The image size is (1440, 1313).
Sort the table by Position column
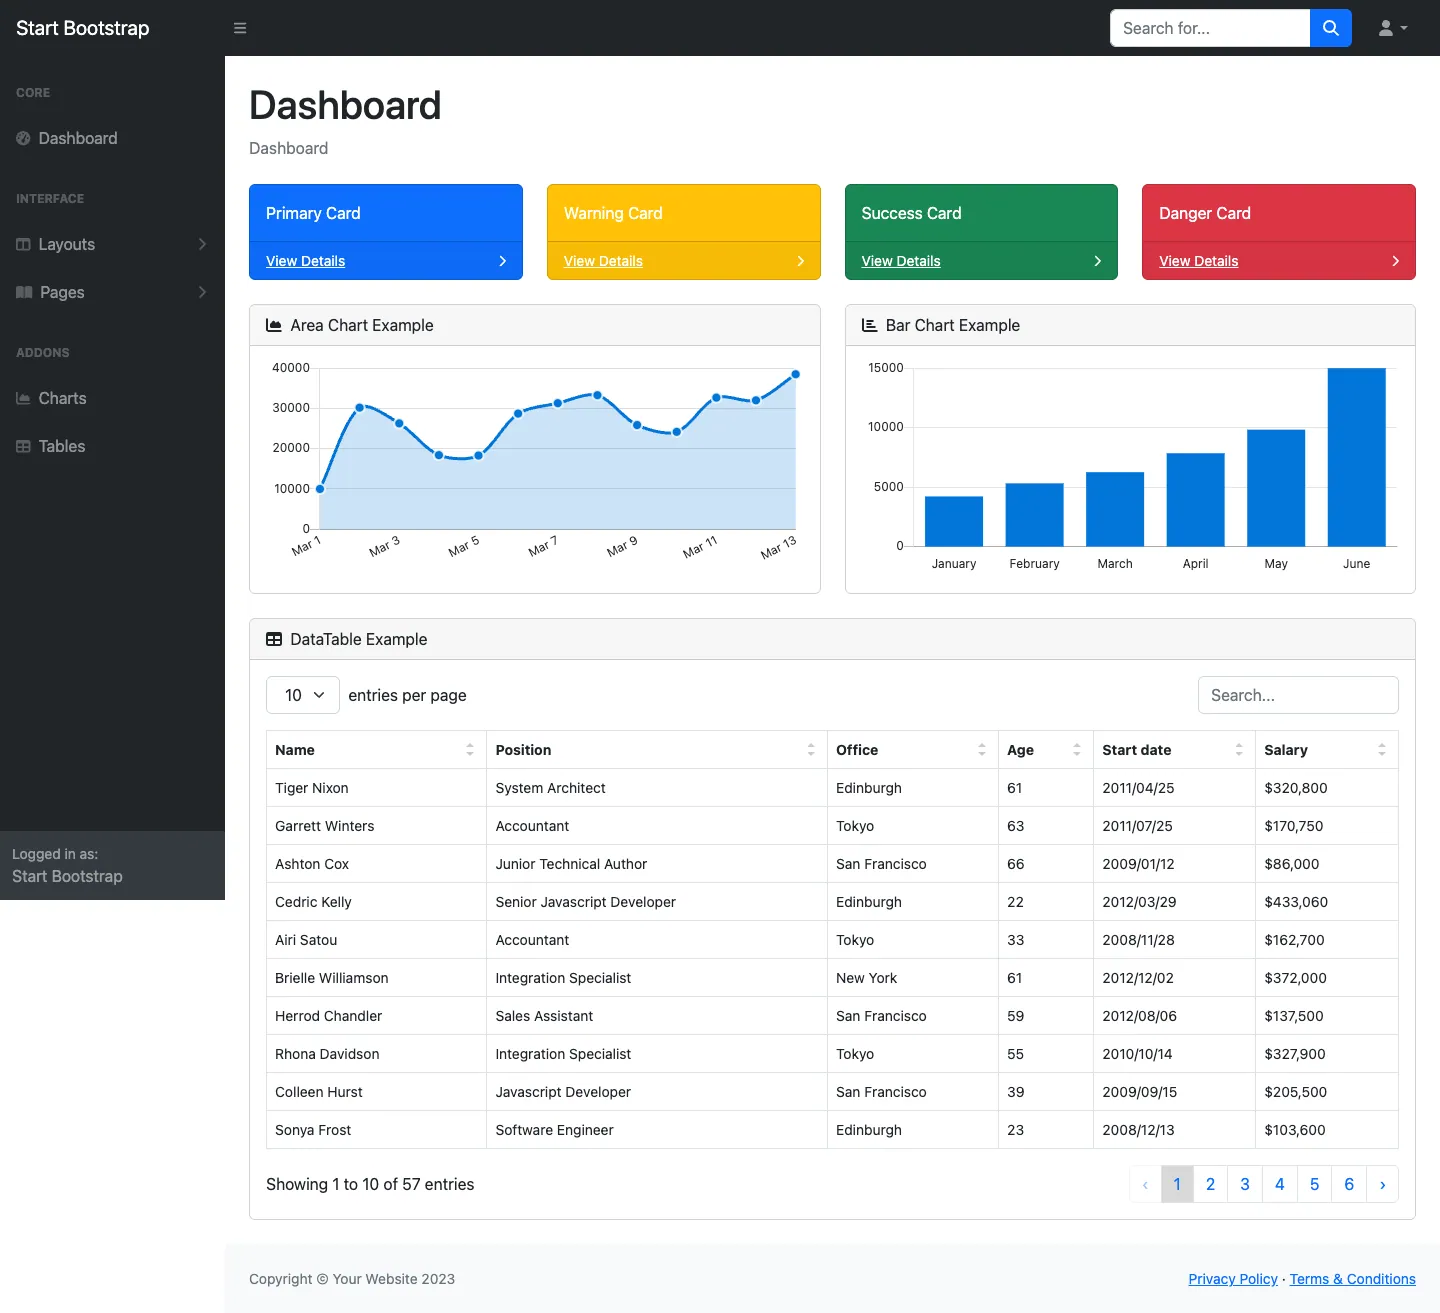point(656,750)
